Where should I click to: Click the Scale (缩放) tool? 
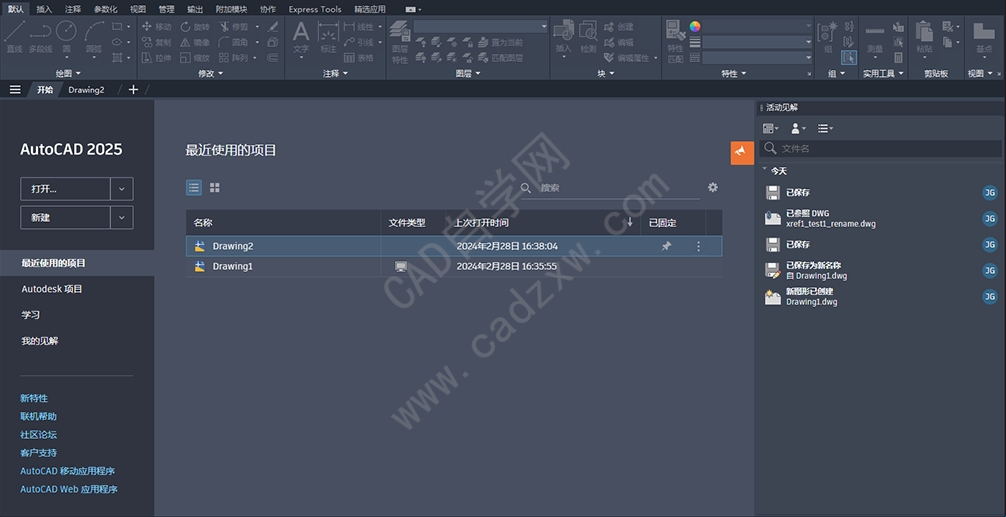tap(195, 58)
